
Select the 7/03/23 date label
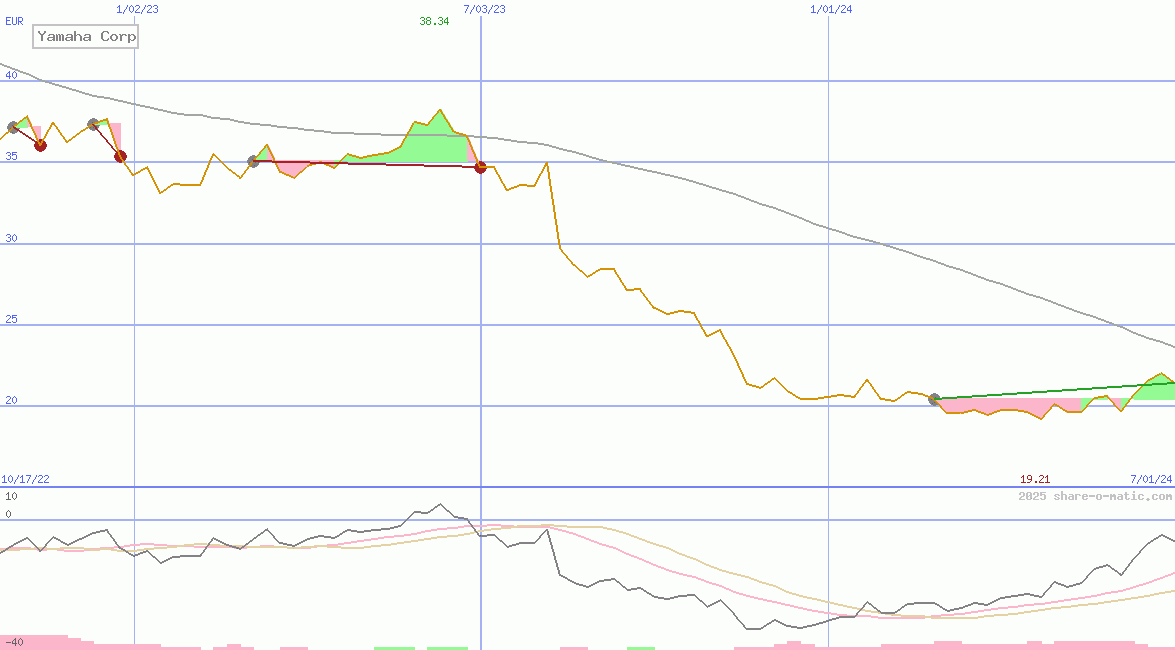pos(484,9)
